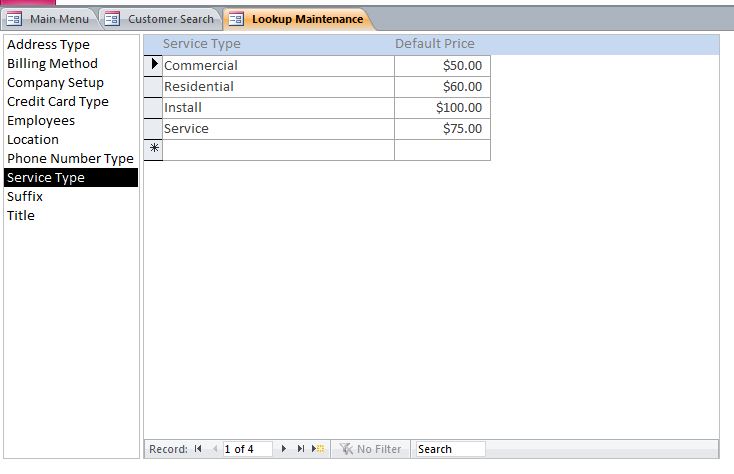734x474 pixels.
Task: Select the Lookup Maintenance tab
Action: (298, 19)
